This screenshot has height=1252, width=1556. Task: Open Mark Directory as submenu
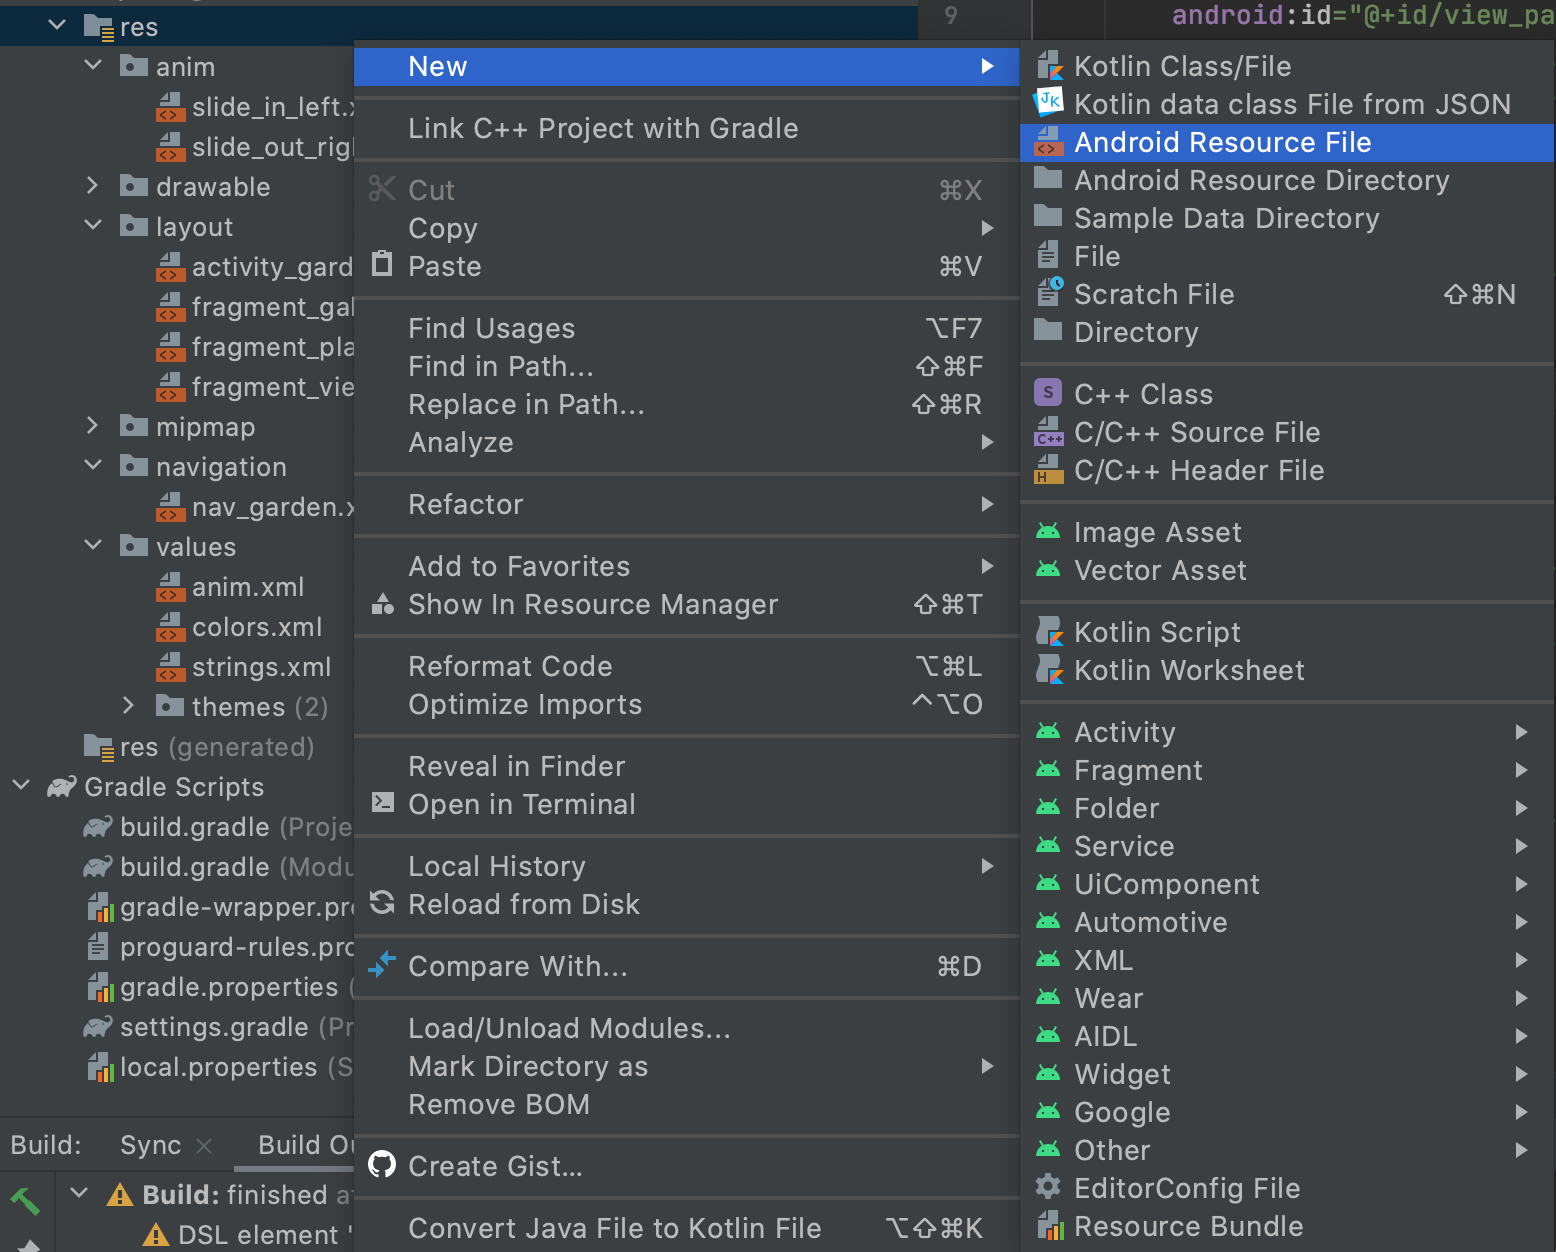click(x=687, y=1066)
